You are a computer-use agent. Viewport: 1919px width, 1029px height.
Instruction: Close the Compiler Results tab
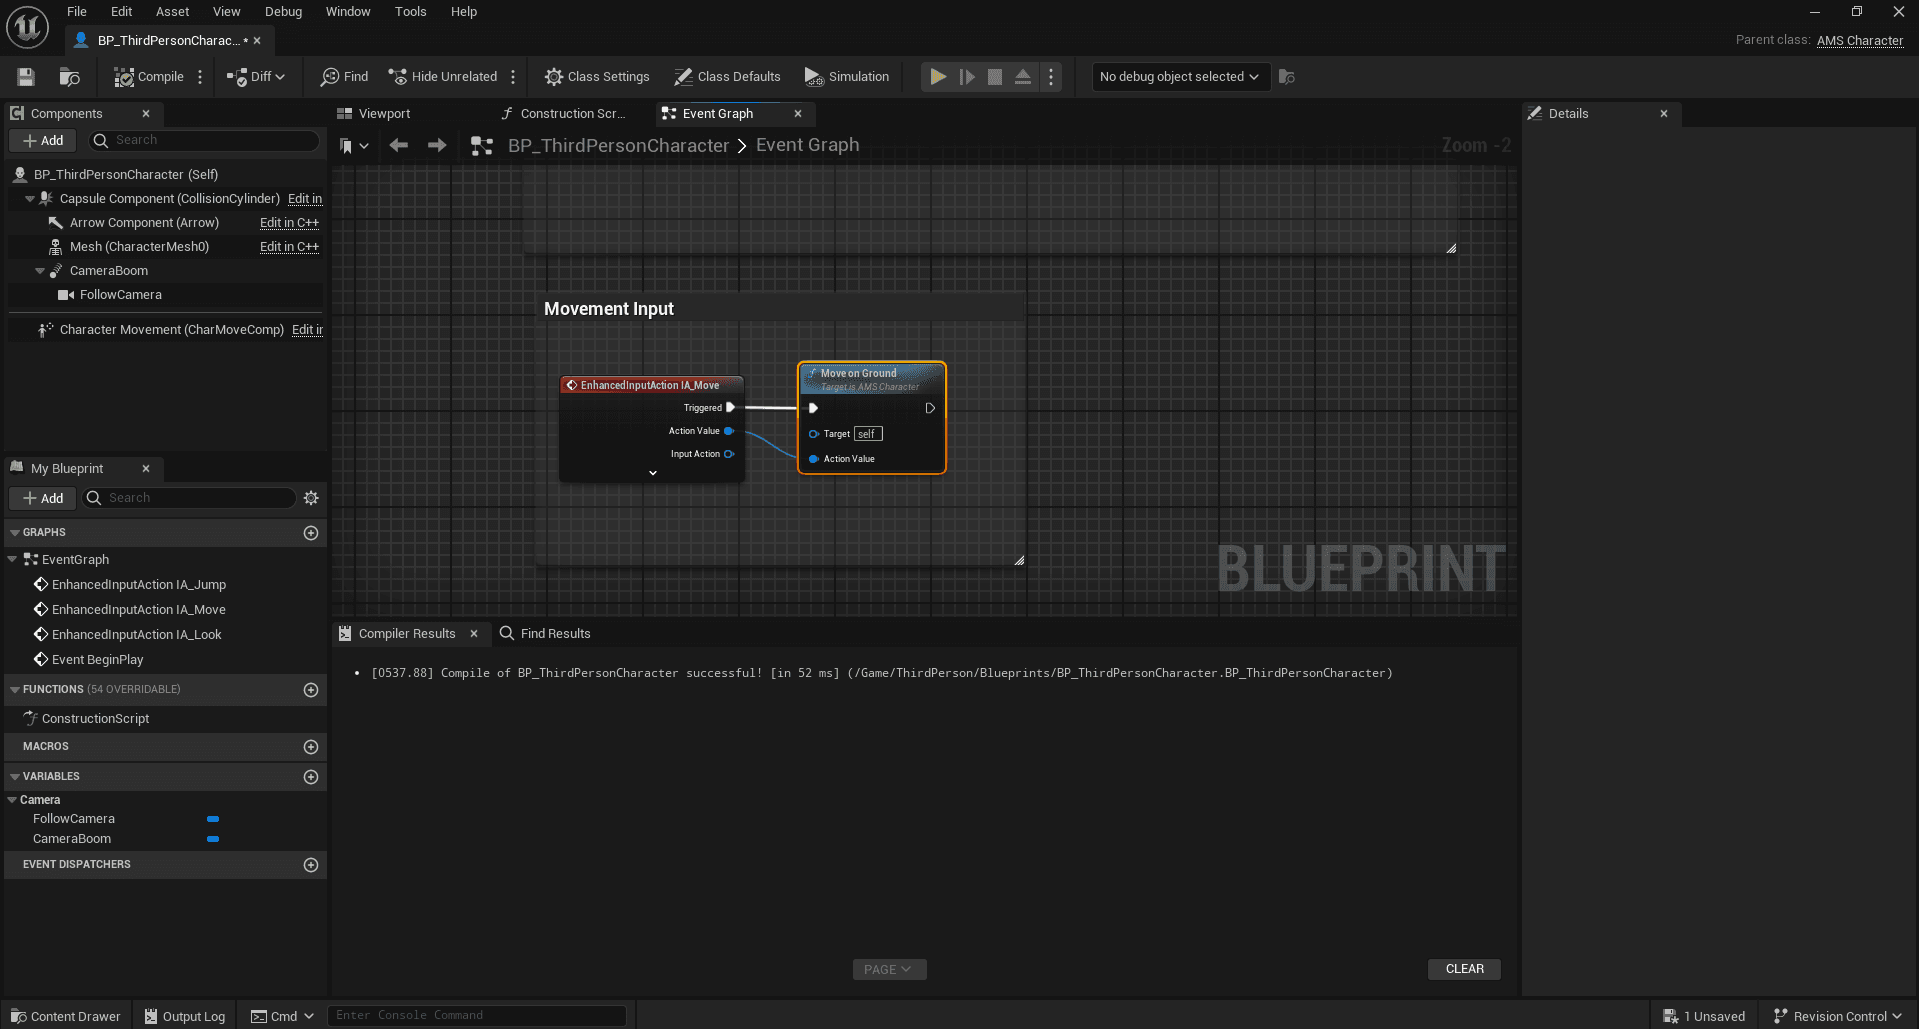(x=474, y=634)
